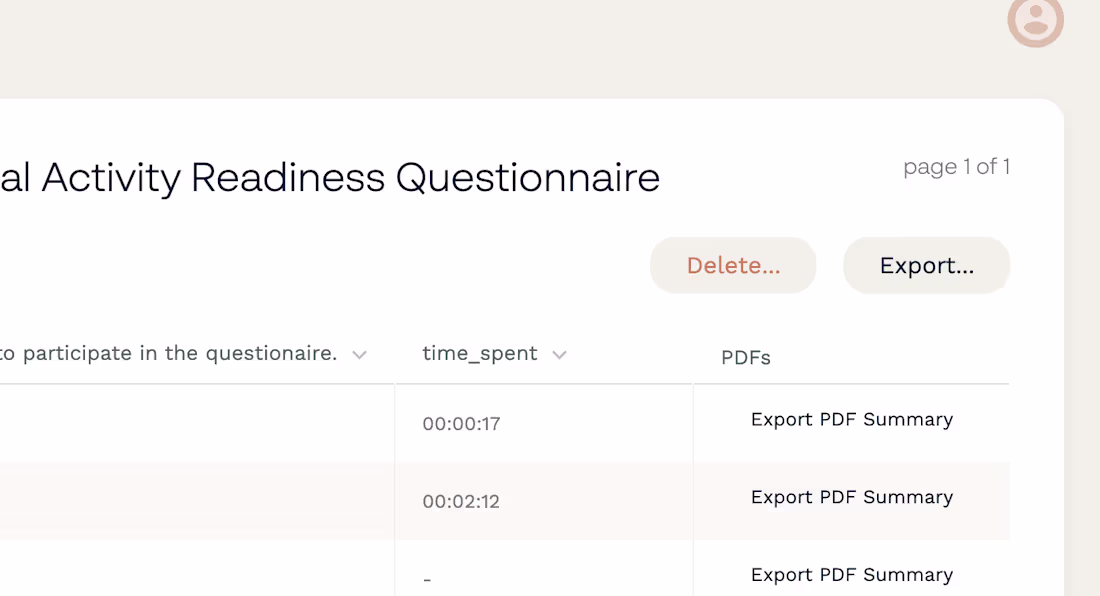Click the 00:00:17 time cell

pos(460,423)
